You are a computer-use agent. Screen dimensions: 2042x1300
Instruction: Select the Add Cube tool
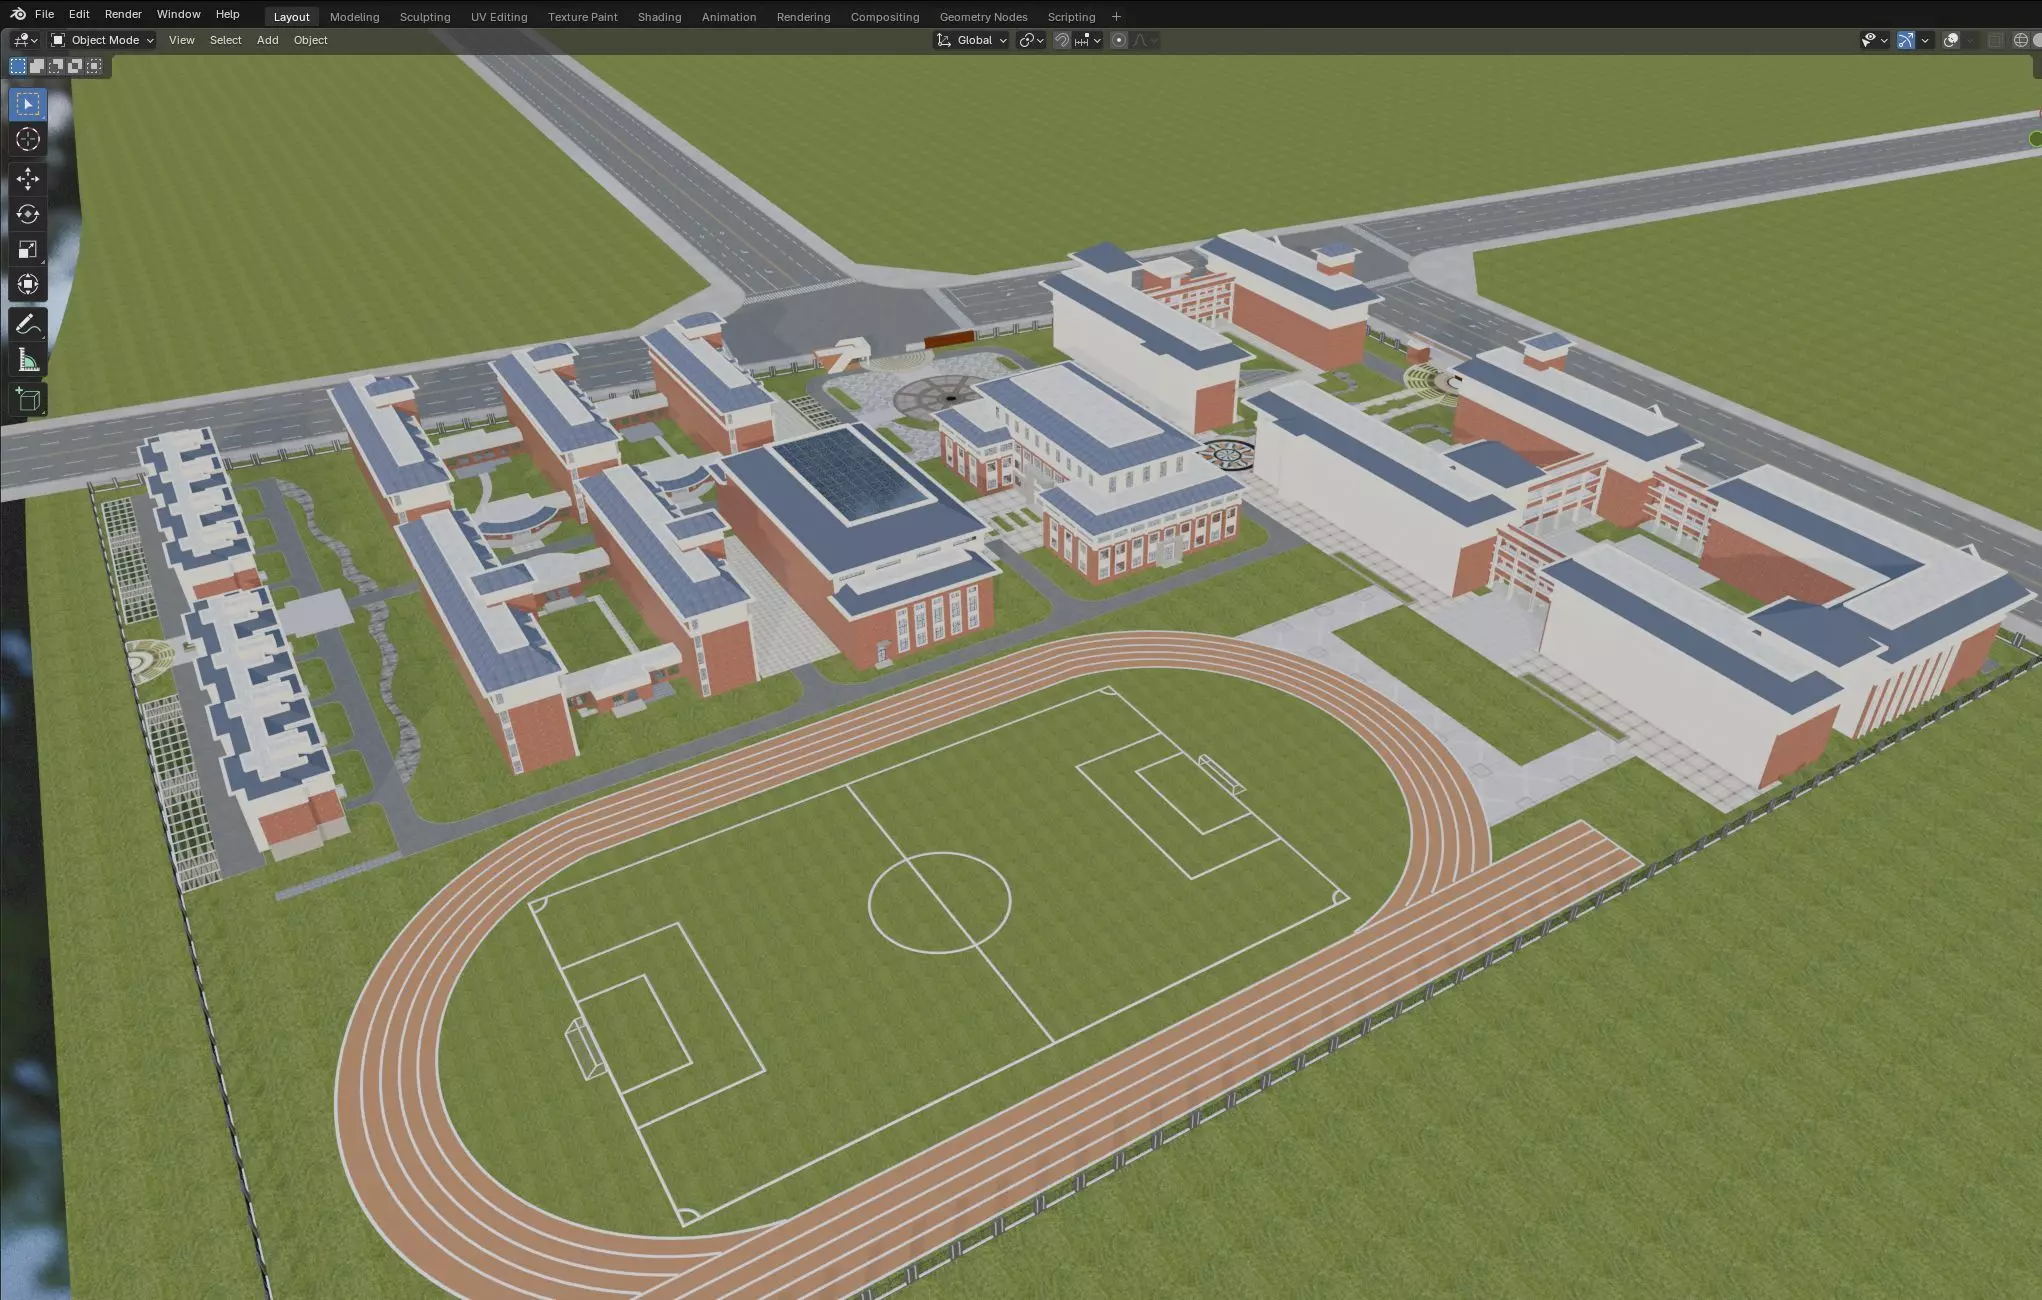[28, 400]
